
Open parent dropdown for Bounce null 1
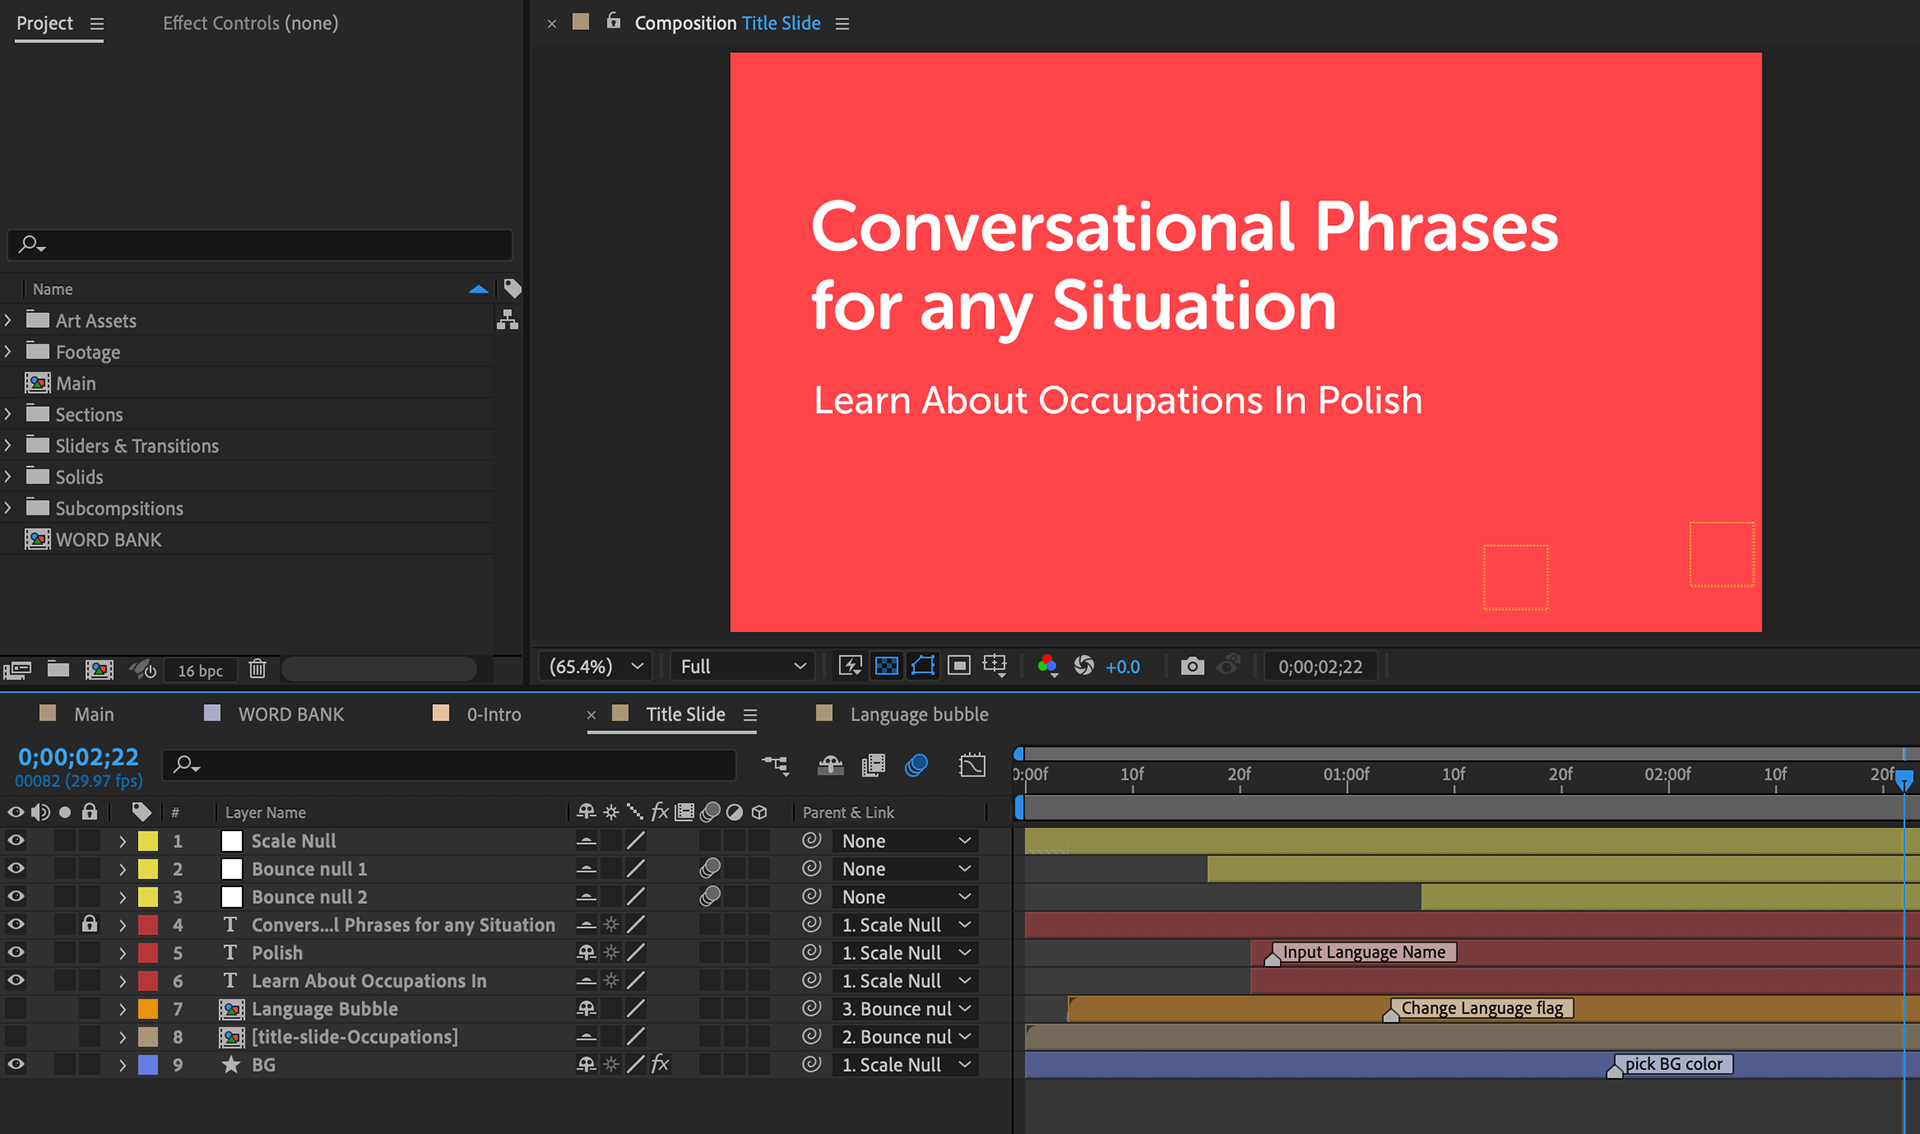tap(905, 869)
